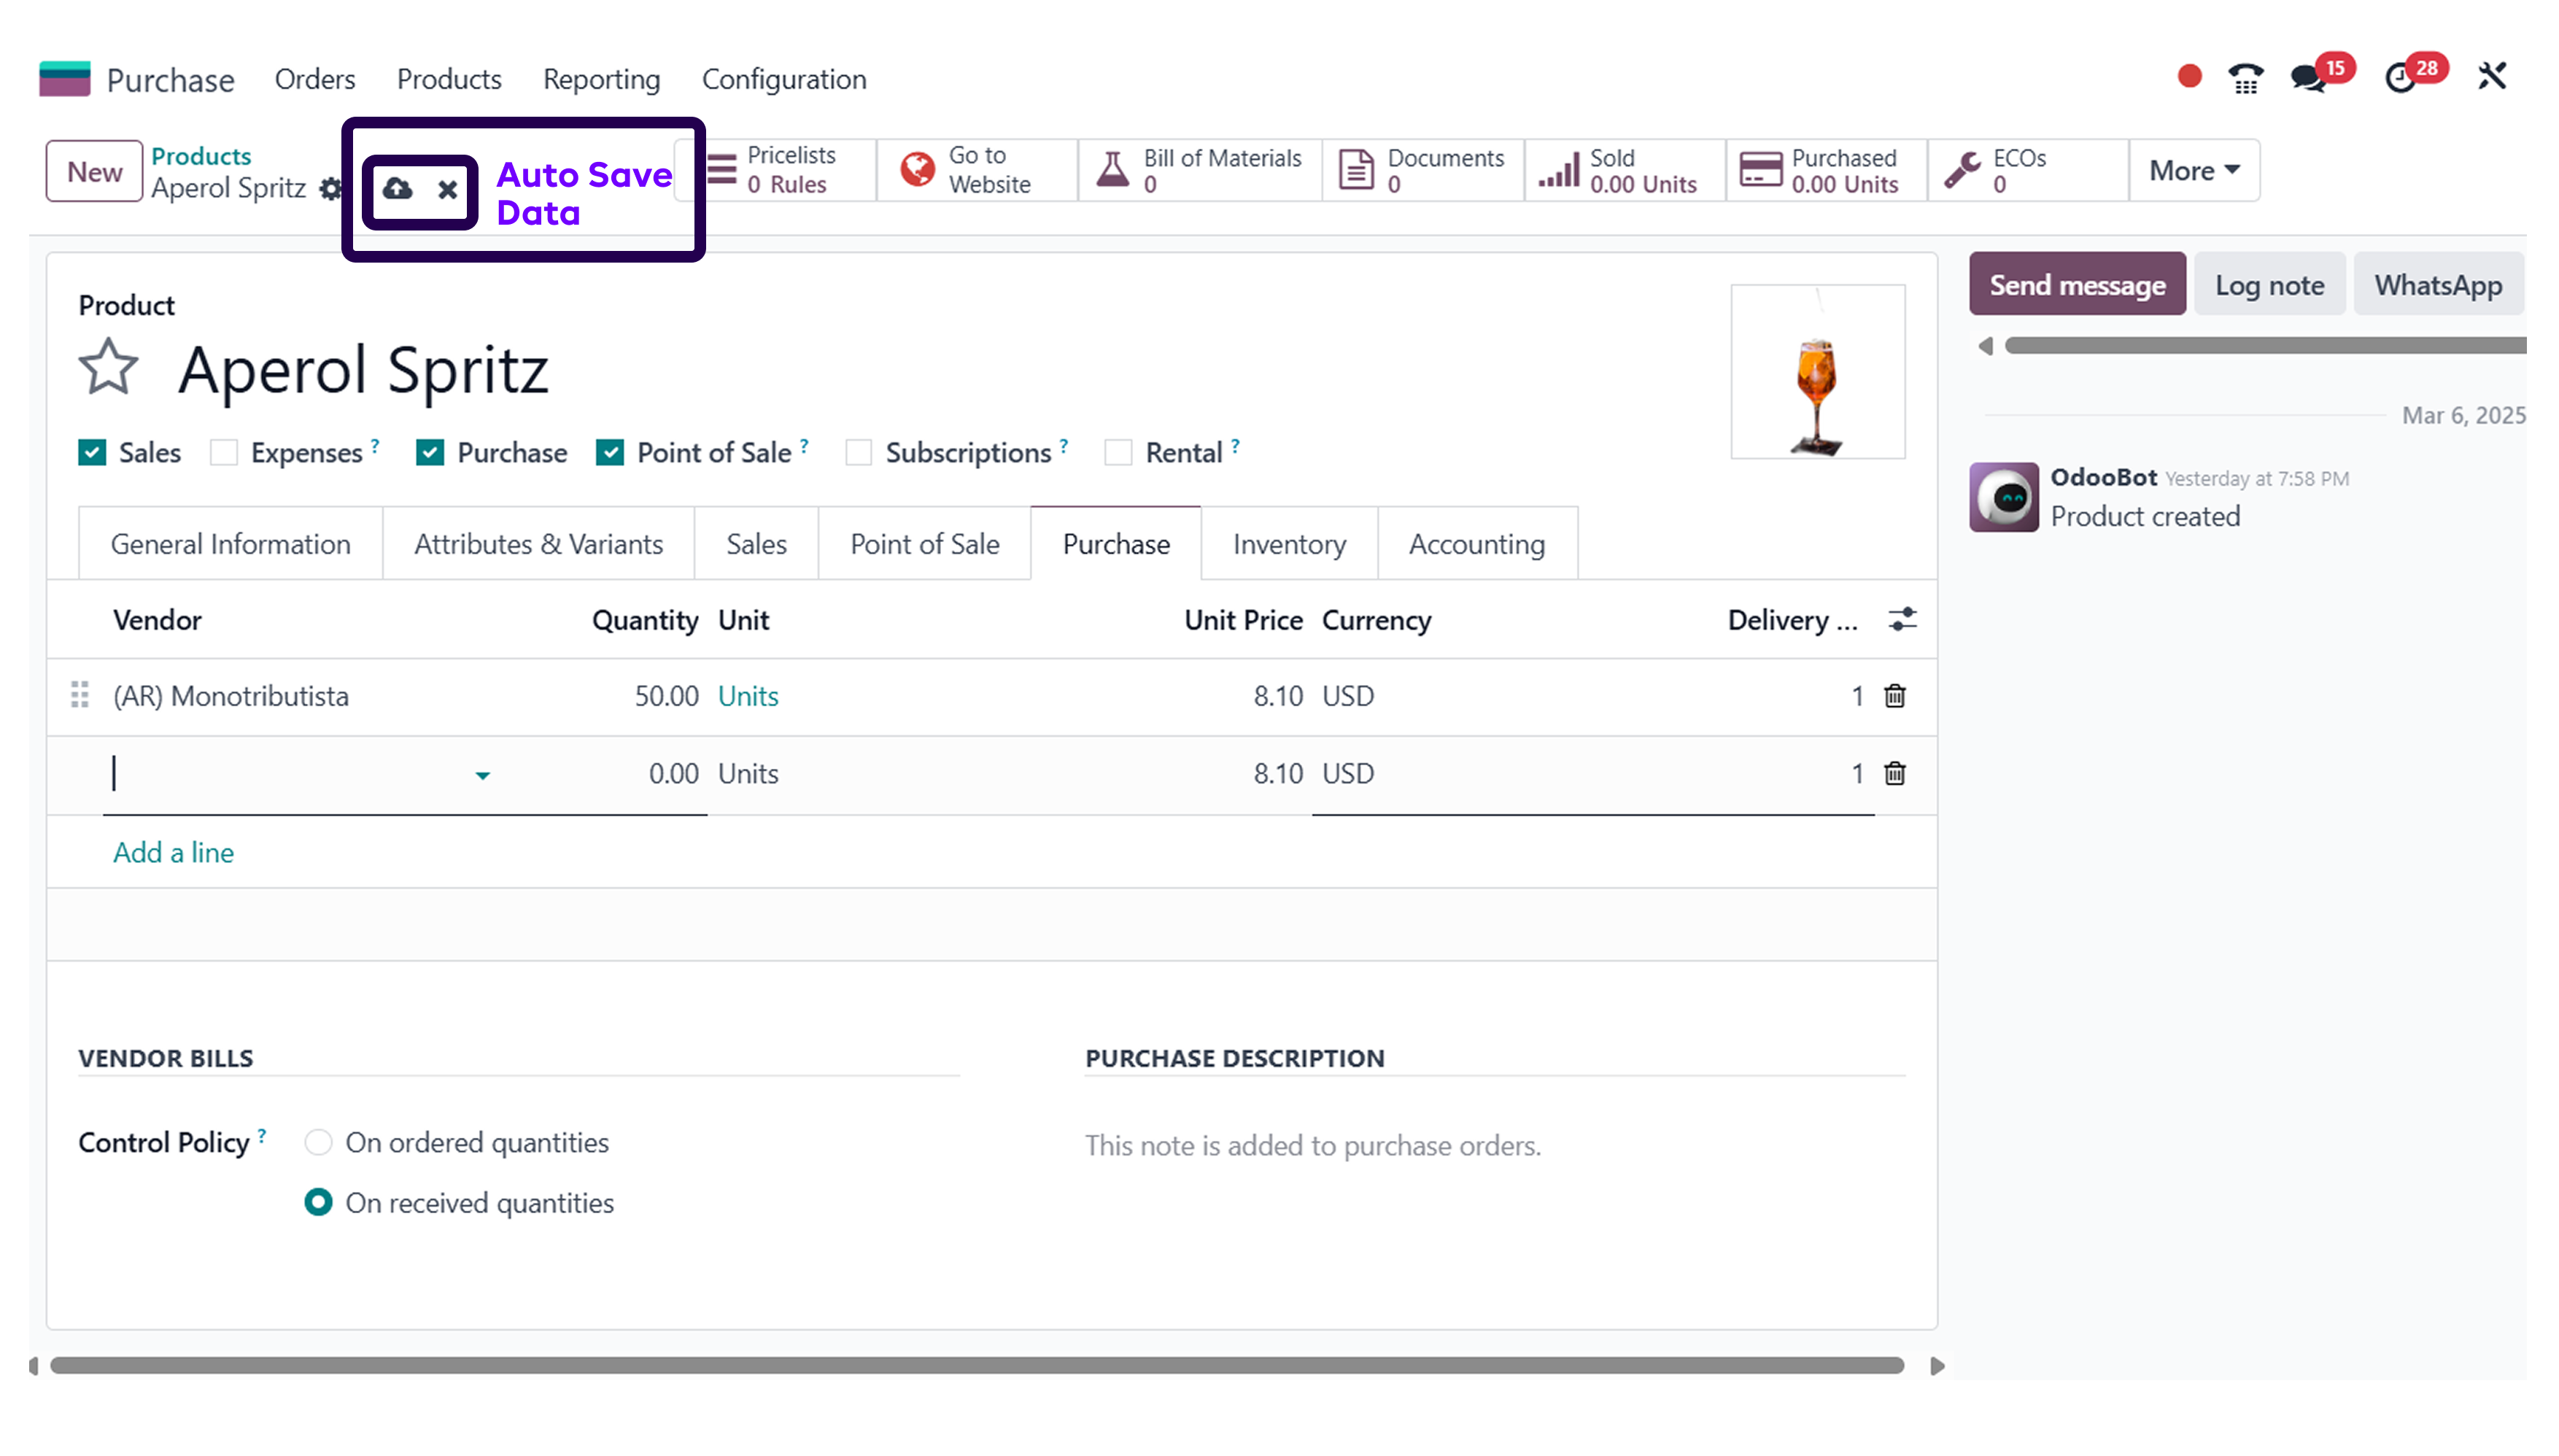Toggle the Sales checkbox
The image size is (2559, 1456).
tap(92, 453)
